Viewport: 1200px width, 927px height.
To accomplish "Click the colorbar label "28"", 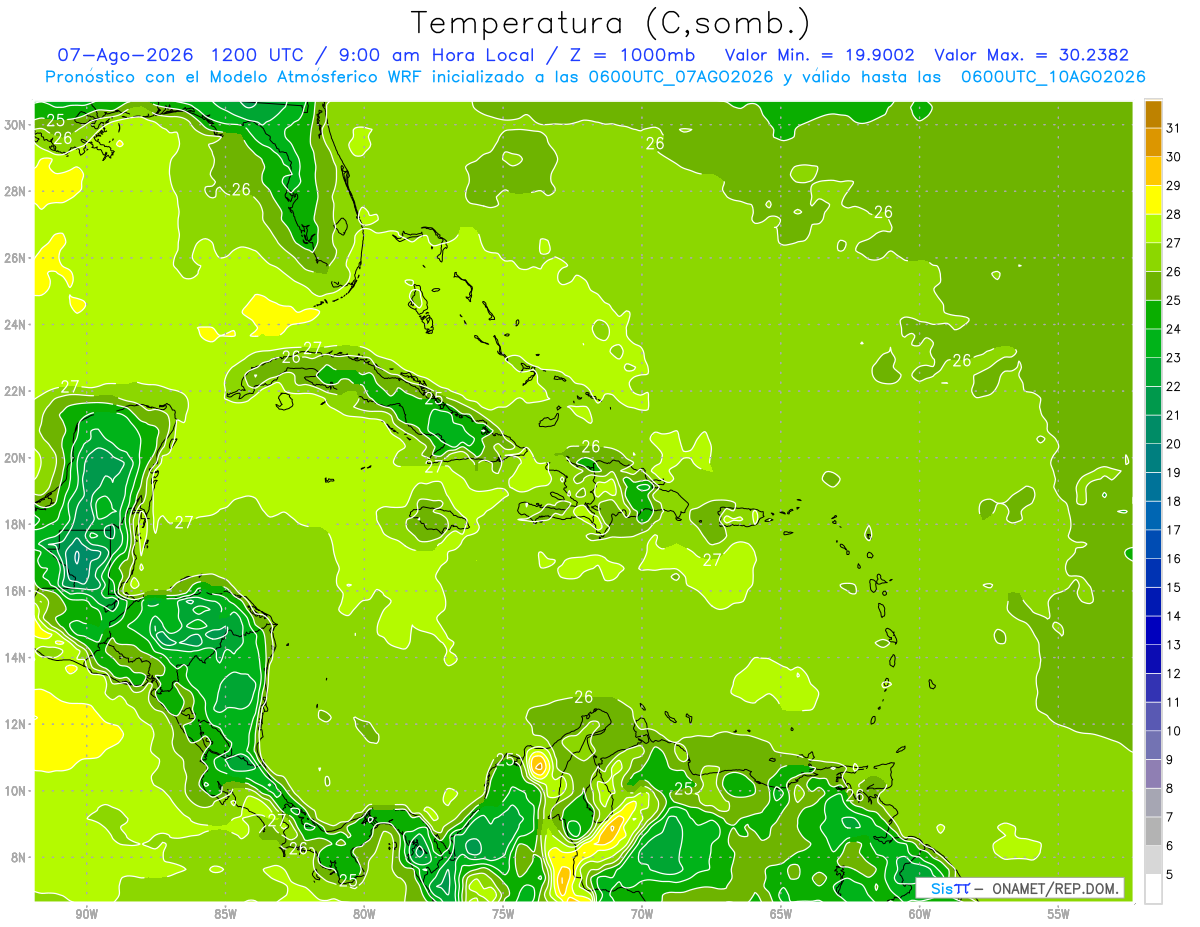I will pyautogui.click(x=1174, y=213).
